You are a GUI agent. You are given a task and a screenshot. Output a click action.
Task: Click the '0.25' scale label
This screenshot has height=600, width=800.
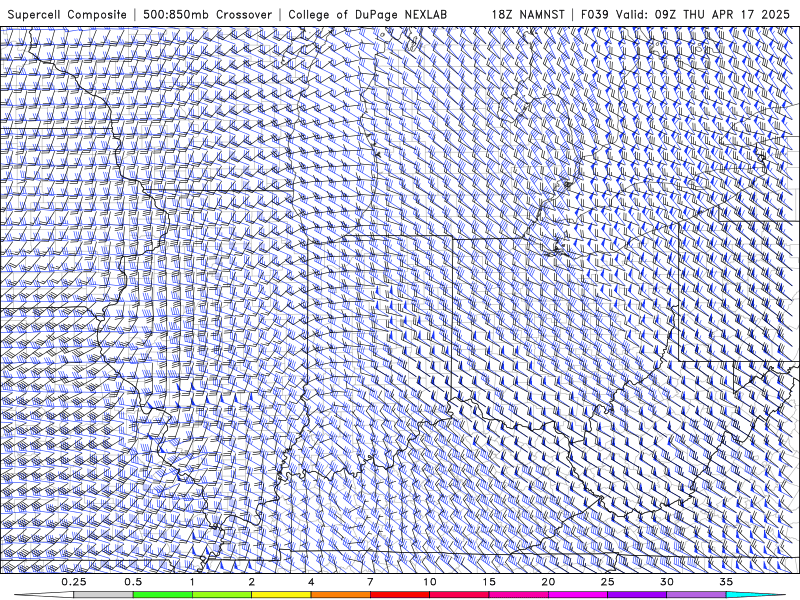(74, 582)
